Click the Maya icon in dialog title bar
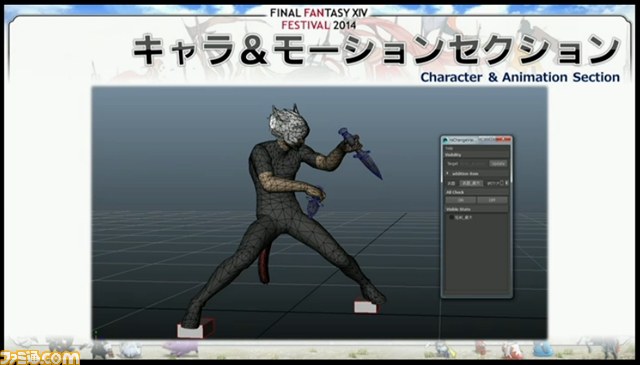 coord(445,140)
